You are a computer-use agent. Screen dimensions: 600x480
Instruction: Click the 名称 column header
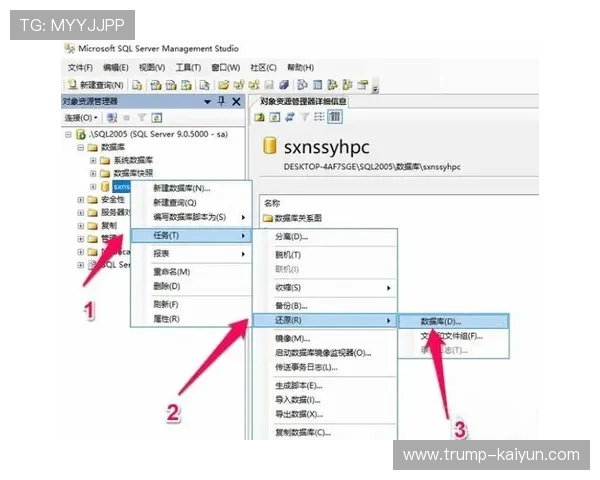(272, 201)
